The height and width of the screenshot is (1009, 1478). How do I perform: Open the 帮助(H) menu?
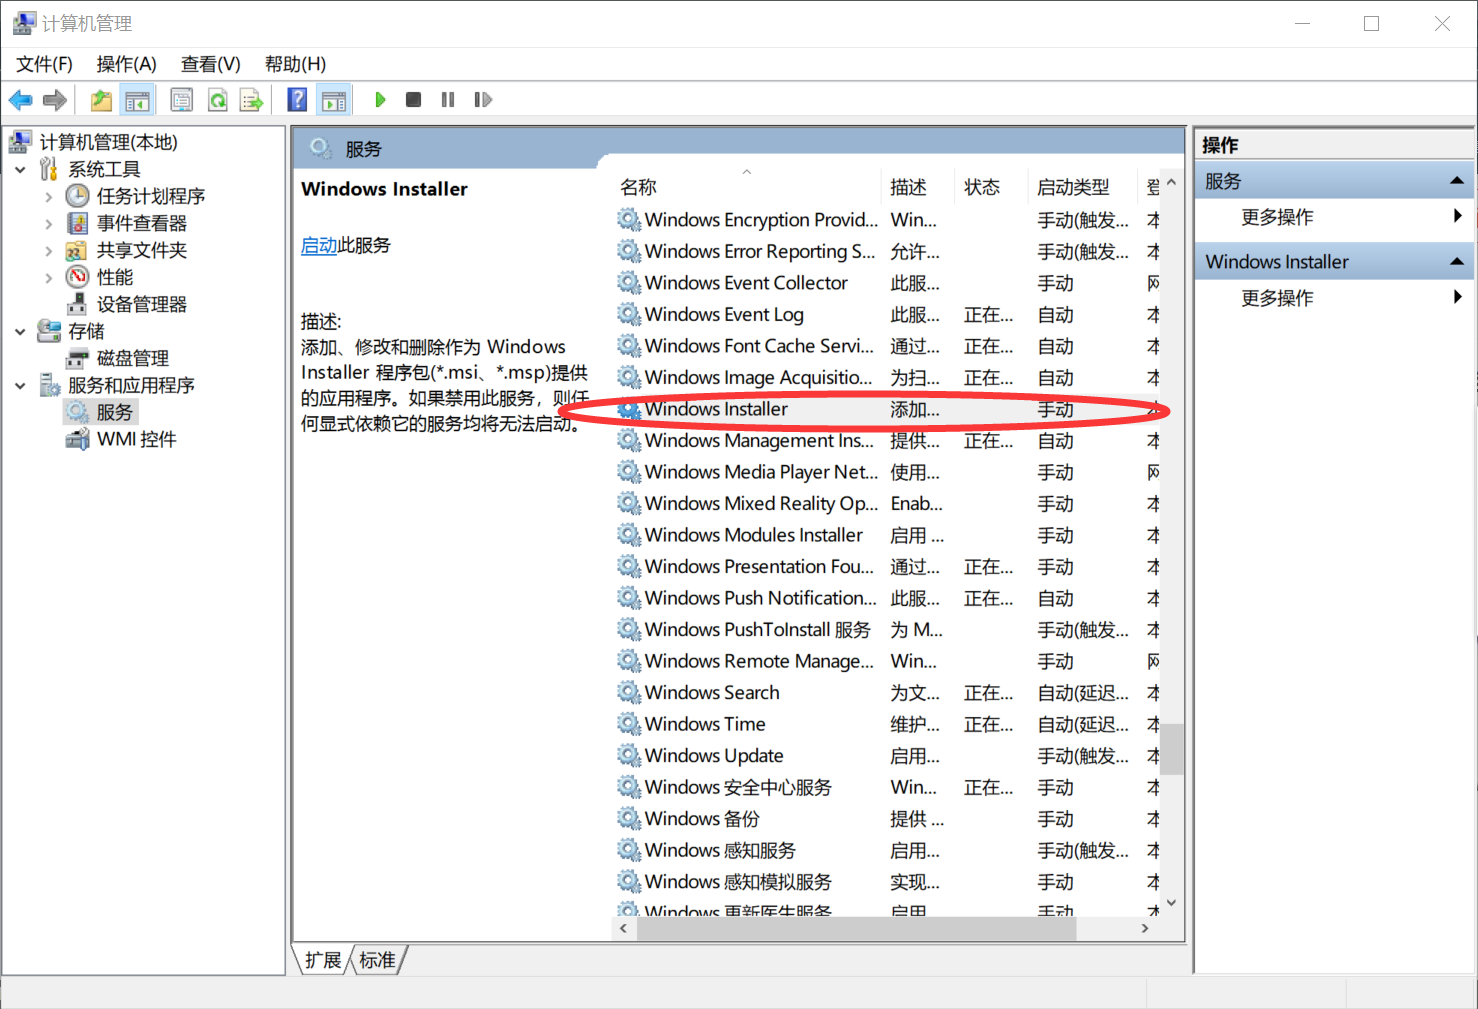tap(295, 64)
